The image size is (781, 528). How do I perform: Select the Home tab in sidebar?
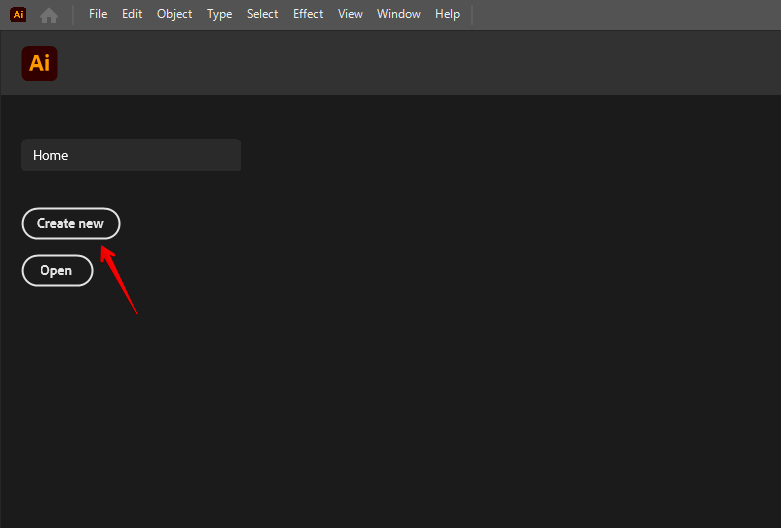pos(131,155)
